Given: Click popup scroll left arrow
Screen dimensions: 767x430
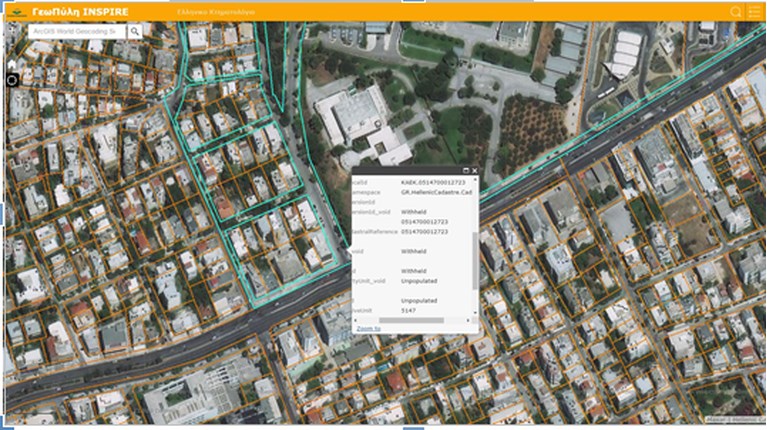Looking at the screenshot, I should coord(354,321).
